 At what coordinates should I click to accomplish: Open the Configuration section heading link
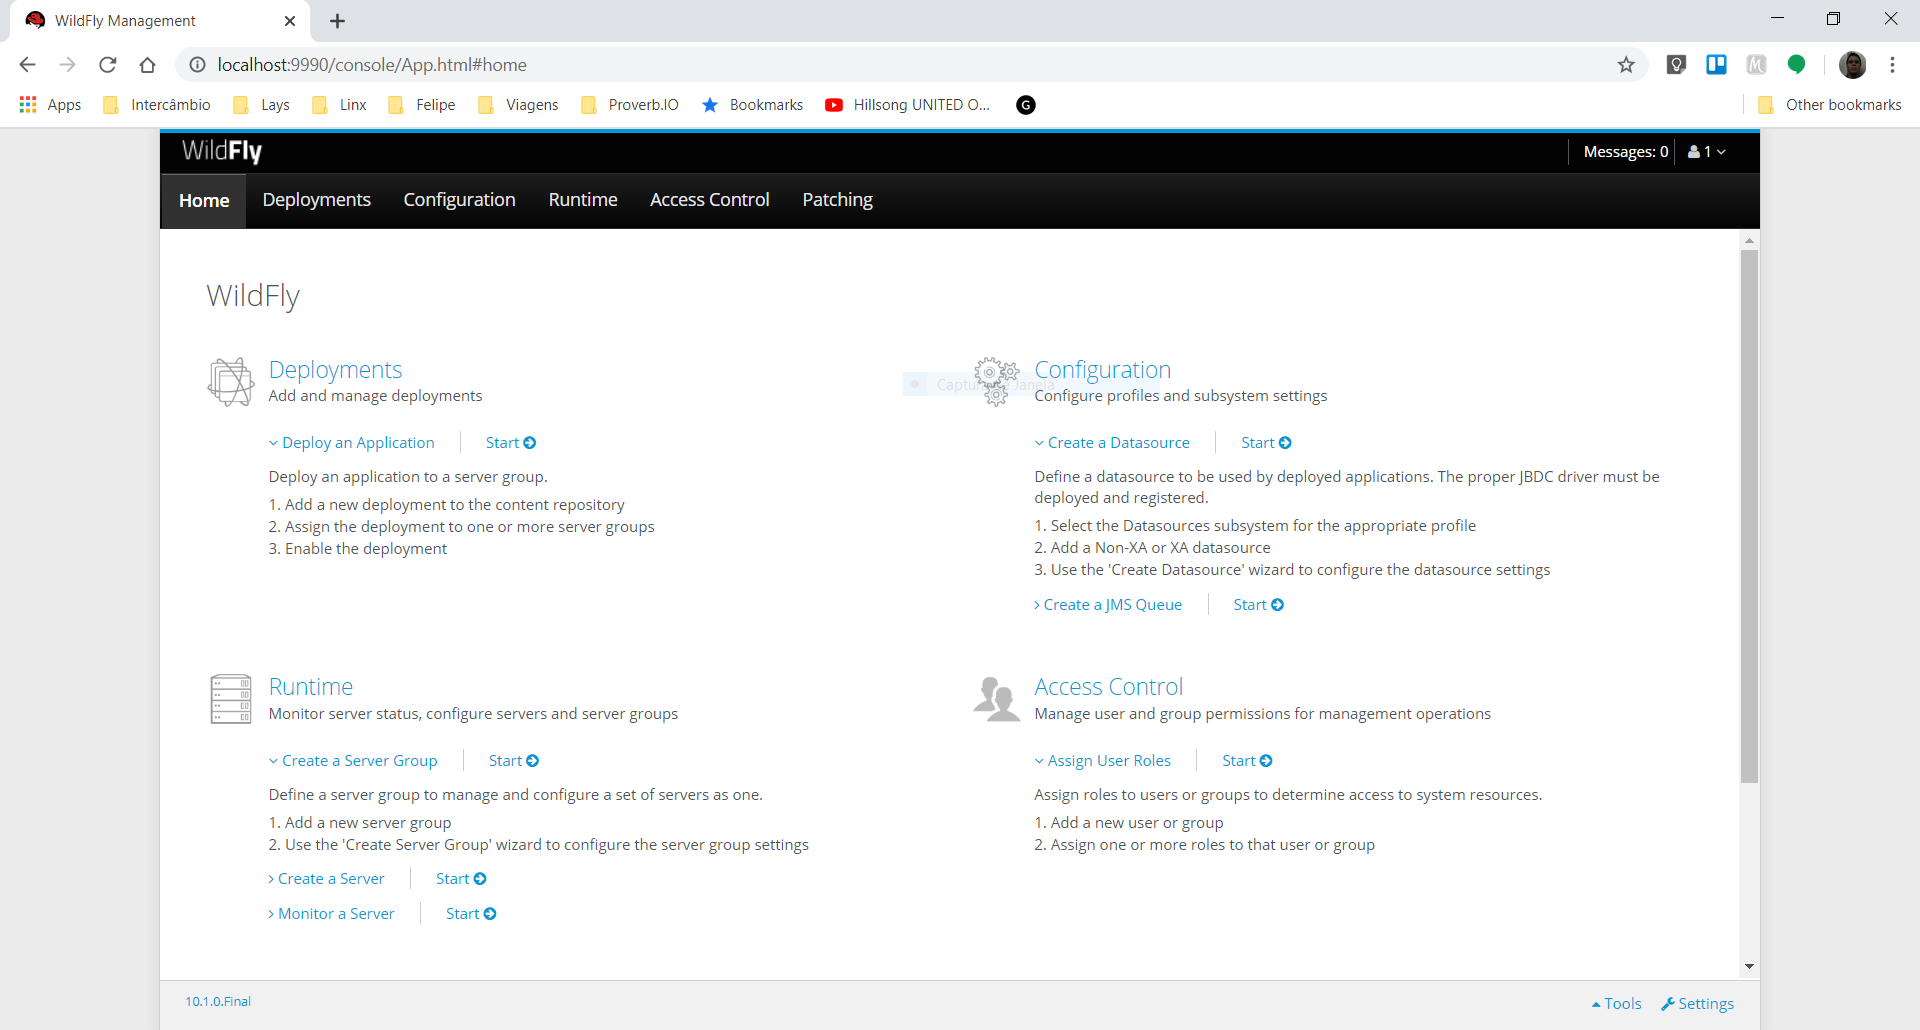click(x=1102, y=370)
